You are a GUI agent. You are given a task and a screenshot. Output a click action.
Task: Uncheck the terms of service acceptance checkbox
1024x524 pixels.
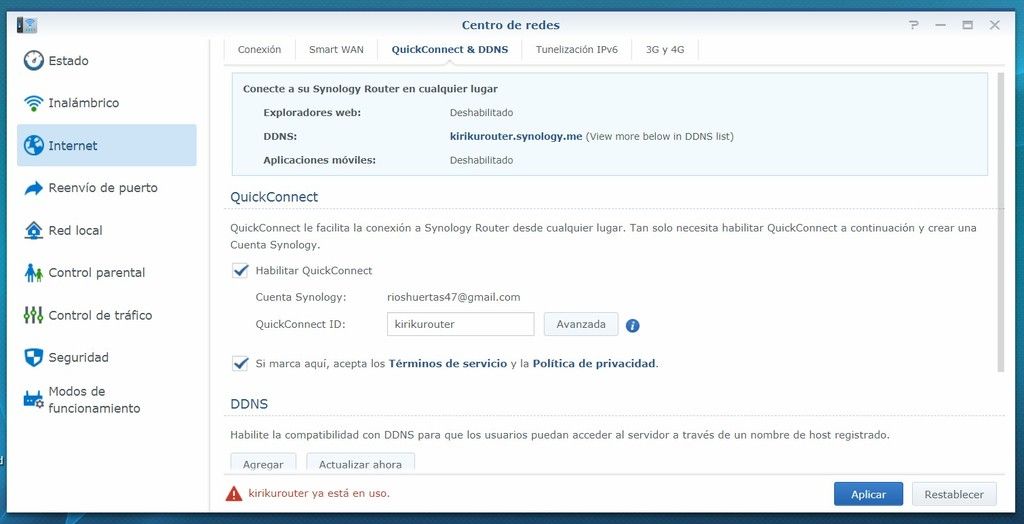[240, 363]
